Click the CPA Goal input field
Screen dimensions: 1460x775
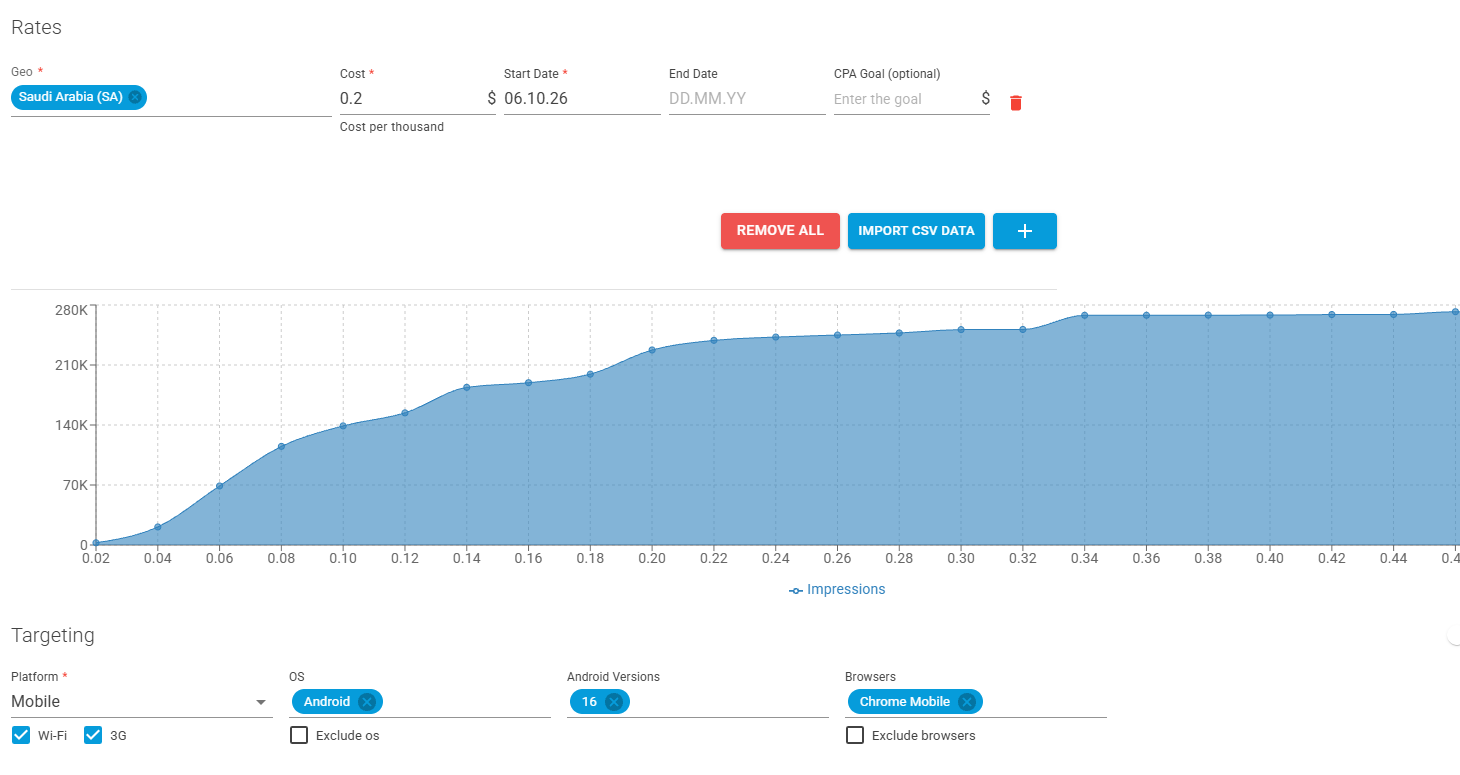905,99
